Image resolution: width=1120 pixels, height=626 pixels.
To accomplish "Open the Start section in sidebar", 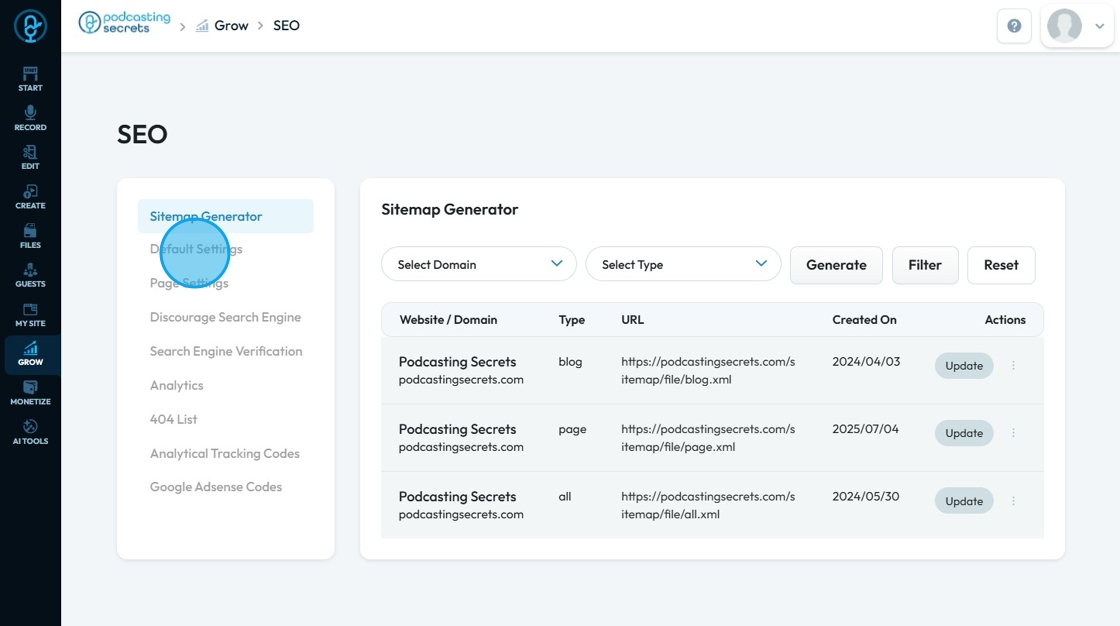I will coord(30,78).
